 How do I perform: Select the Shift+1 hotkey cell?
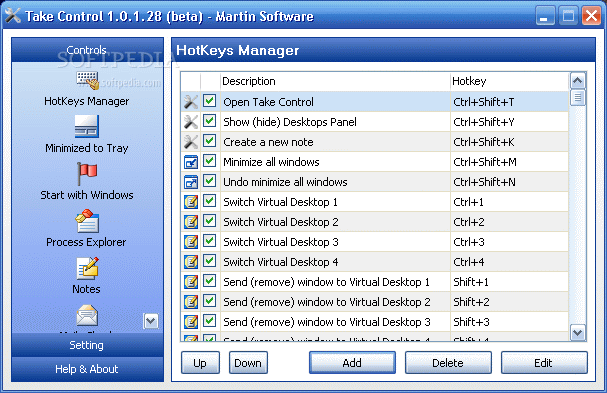point(509,282)
